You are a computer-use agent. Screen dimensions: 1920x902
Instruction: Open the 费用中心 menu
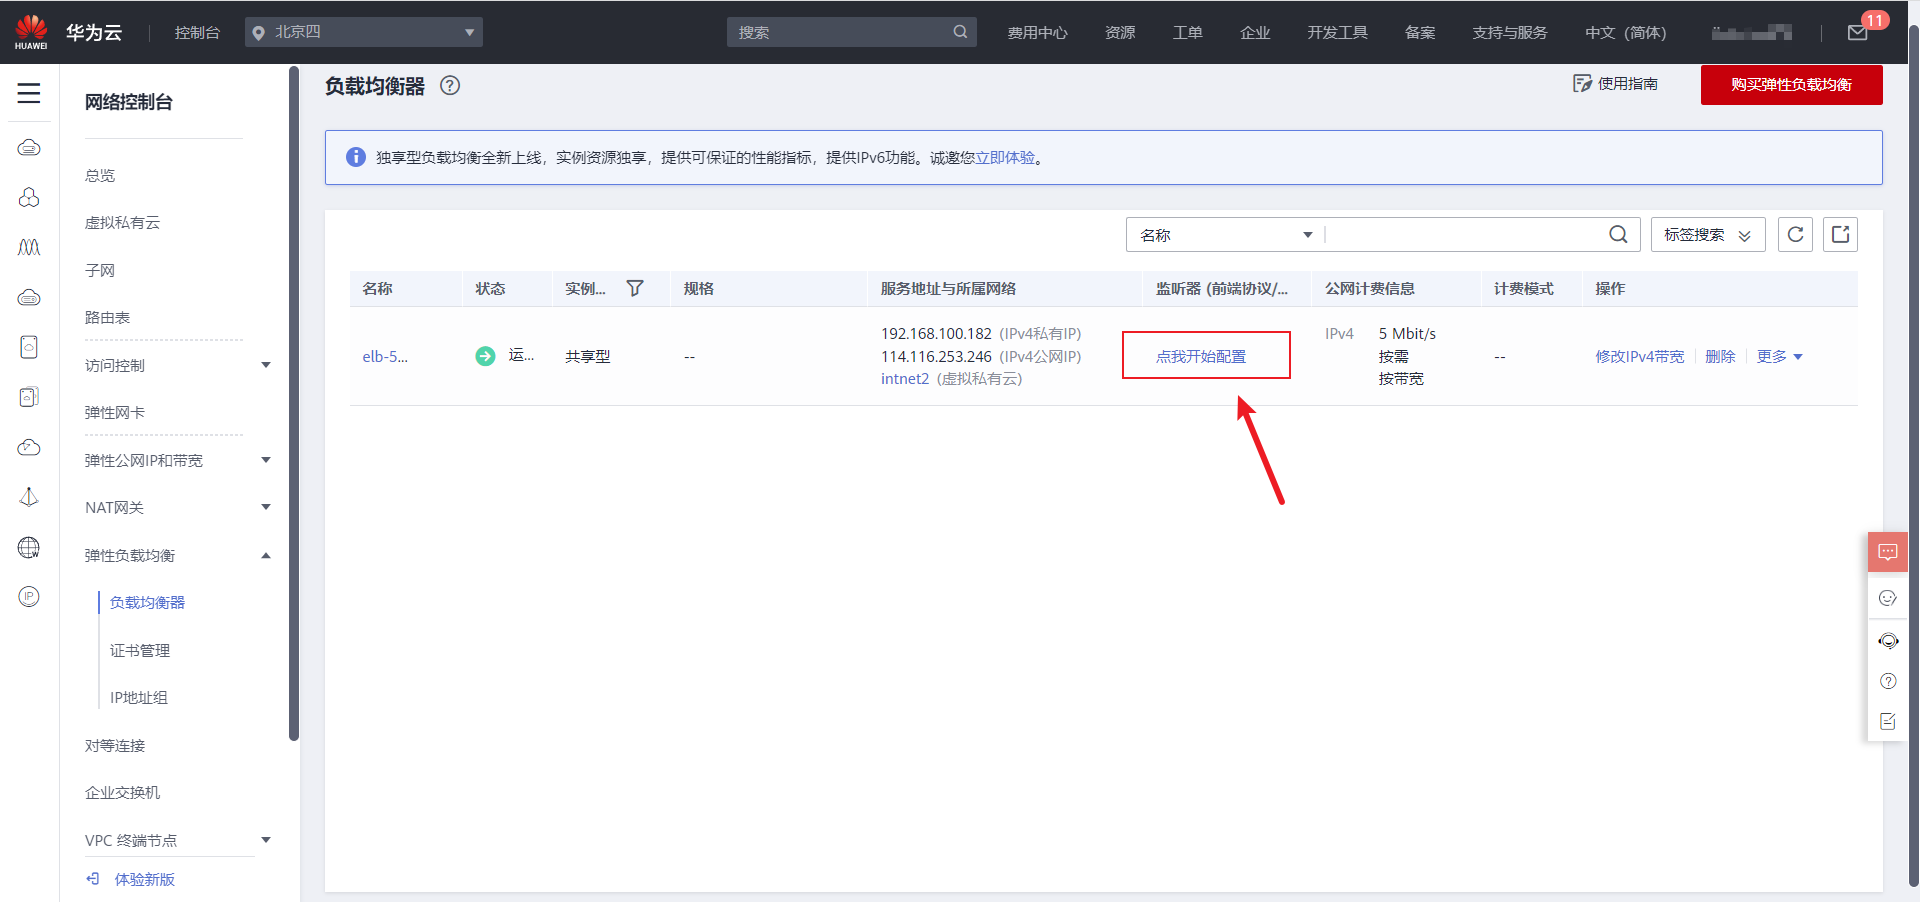click(1038, 32)
